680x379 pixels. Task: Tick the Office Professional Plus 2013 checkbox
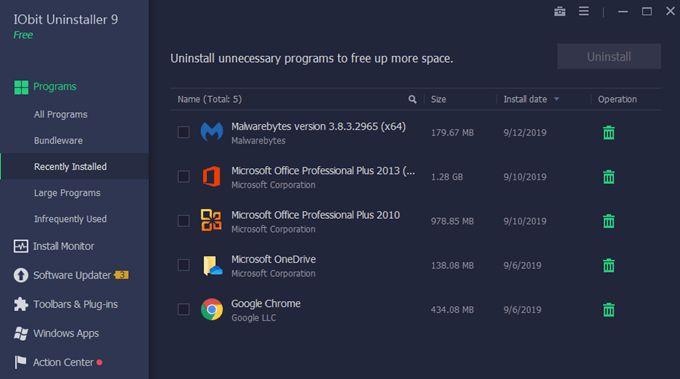(x=183, y=176)
